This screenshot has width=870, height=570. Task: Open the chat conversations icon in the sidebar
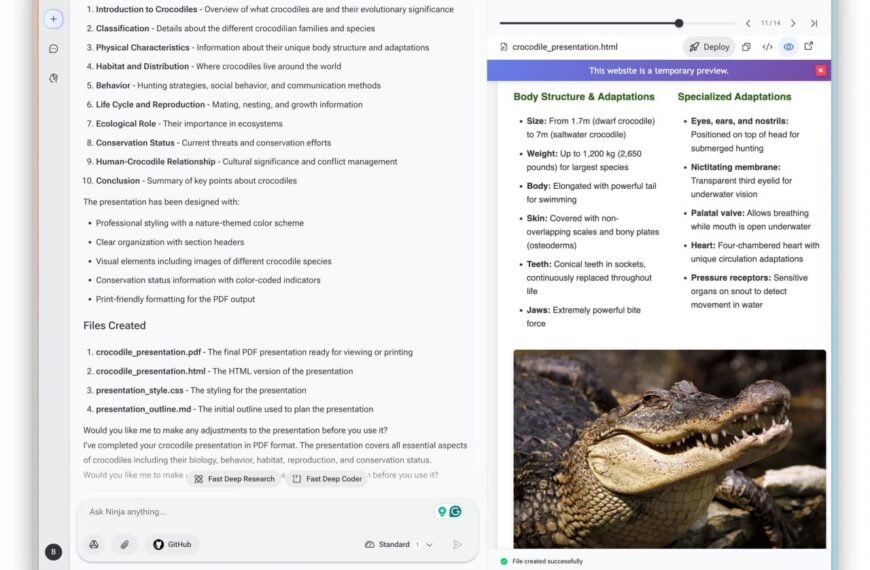tap(53, 48)
